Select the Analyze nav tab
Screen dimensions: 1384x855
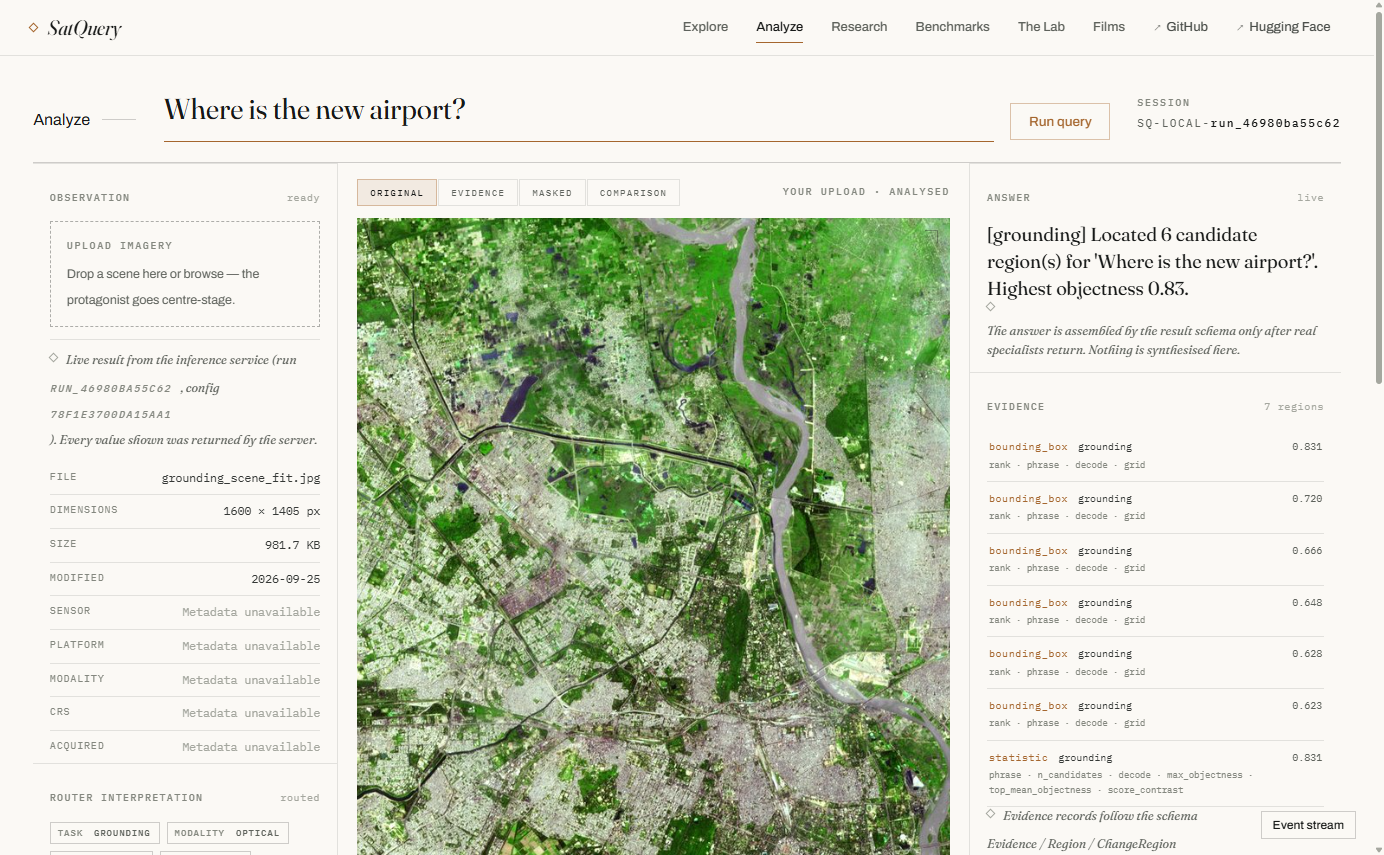(779, 27)
